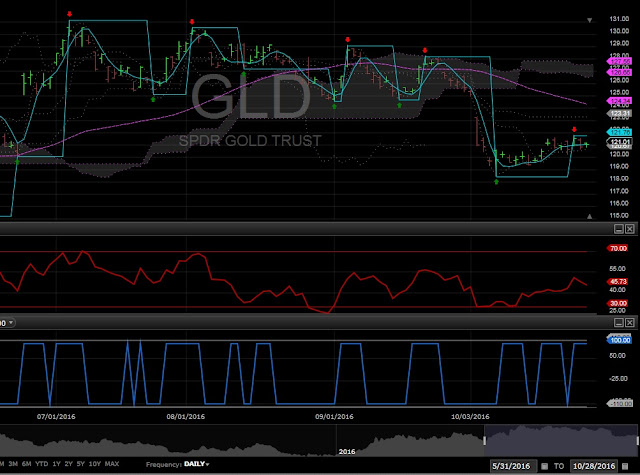Click the up triangle below the price axis
The image size is (640, 475).
point(589,216)
